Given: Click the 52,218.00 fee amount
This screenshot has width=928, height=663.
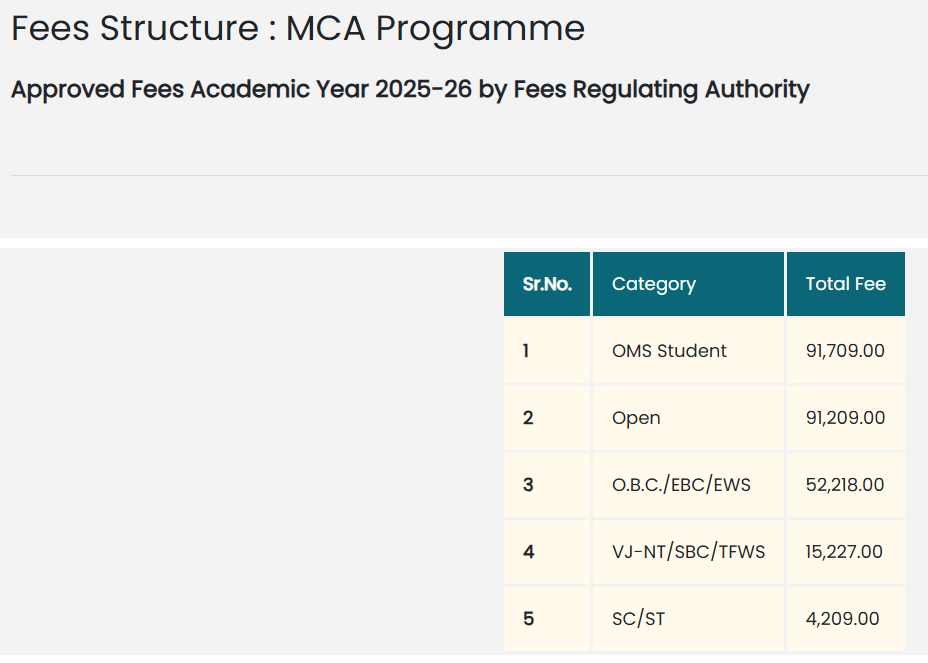Looking at the screenshot, I should tap(845, 485).
